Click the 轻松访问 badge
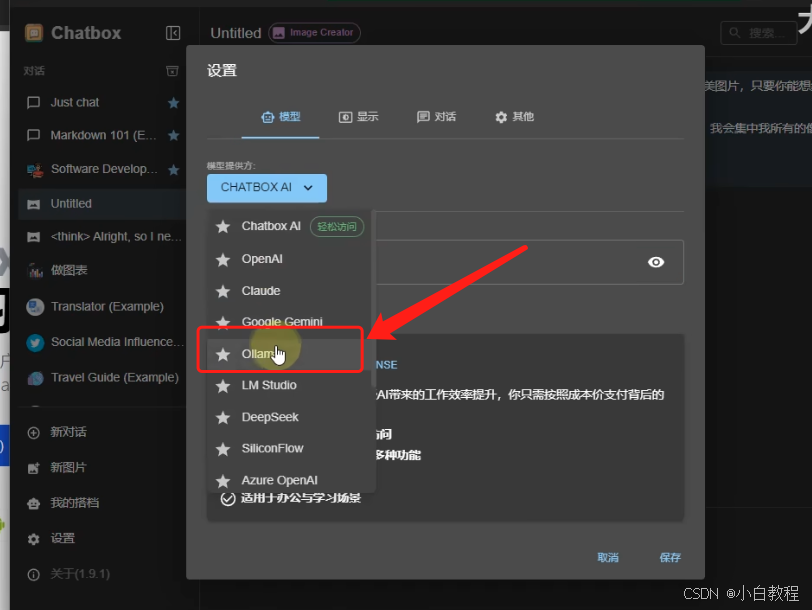Screen dimensions: 812x610 click(x=337, y=227)
